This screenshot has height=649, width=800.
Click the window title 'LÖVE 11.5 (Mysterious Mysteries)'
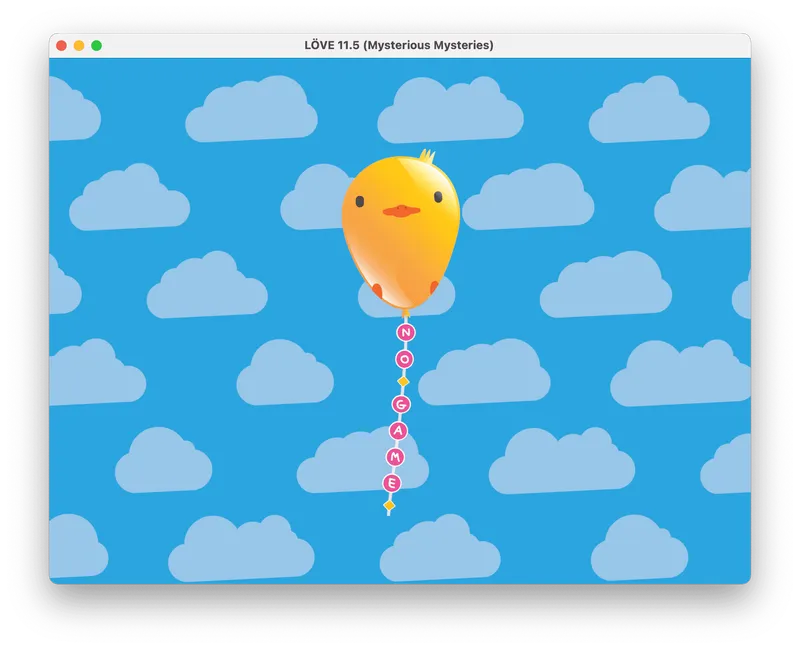pyautogui.click(x=398, y=45)
